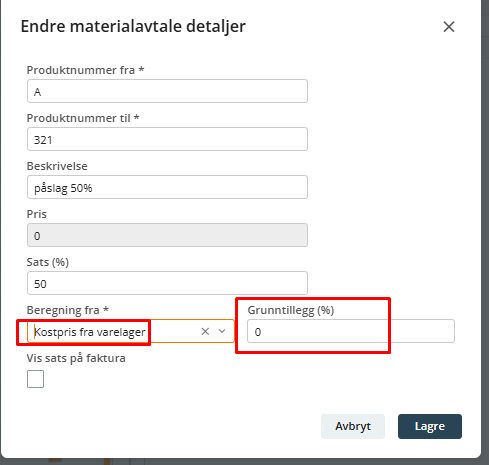The image size is (489, 465).
Task: Focus the Produktnummer fra field containing A
Action: 167,91
